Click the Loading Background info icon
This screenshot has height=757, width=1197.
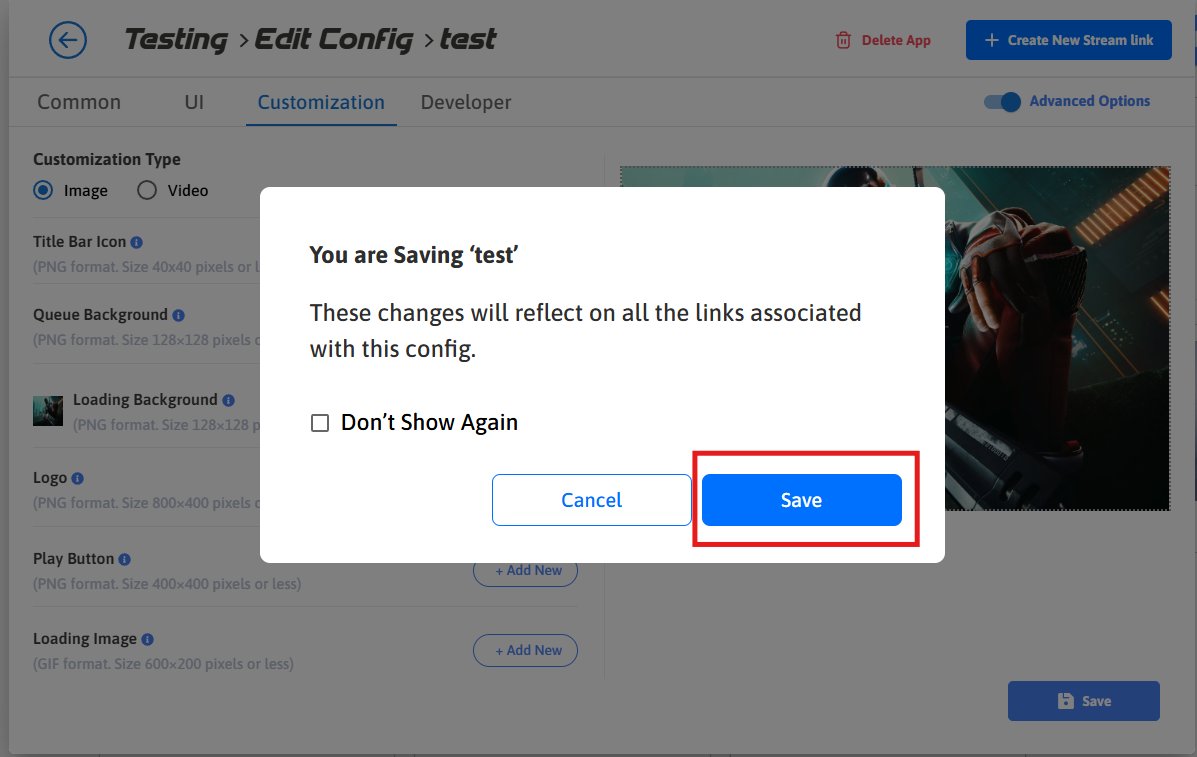pyautogui.click(x=228, y=400)
